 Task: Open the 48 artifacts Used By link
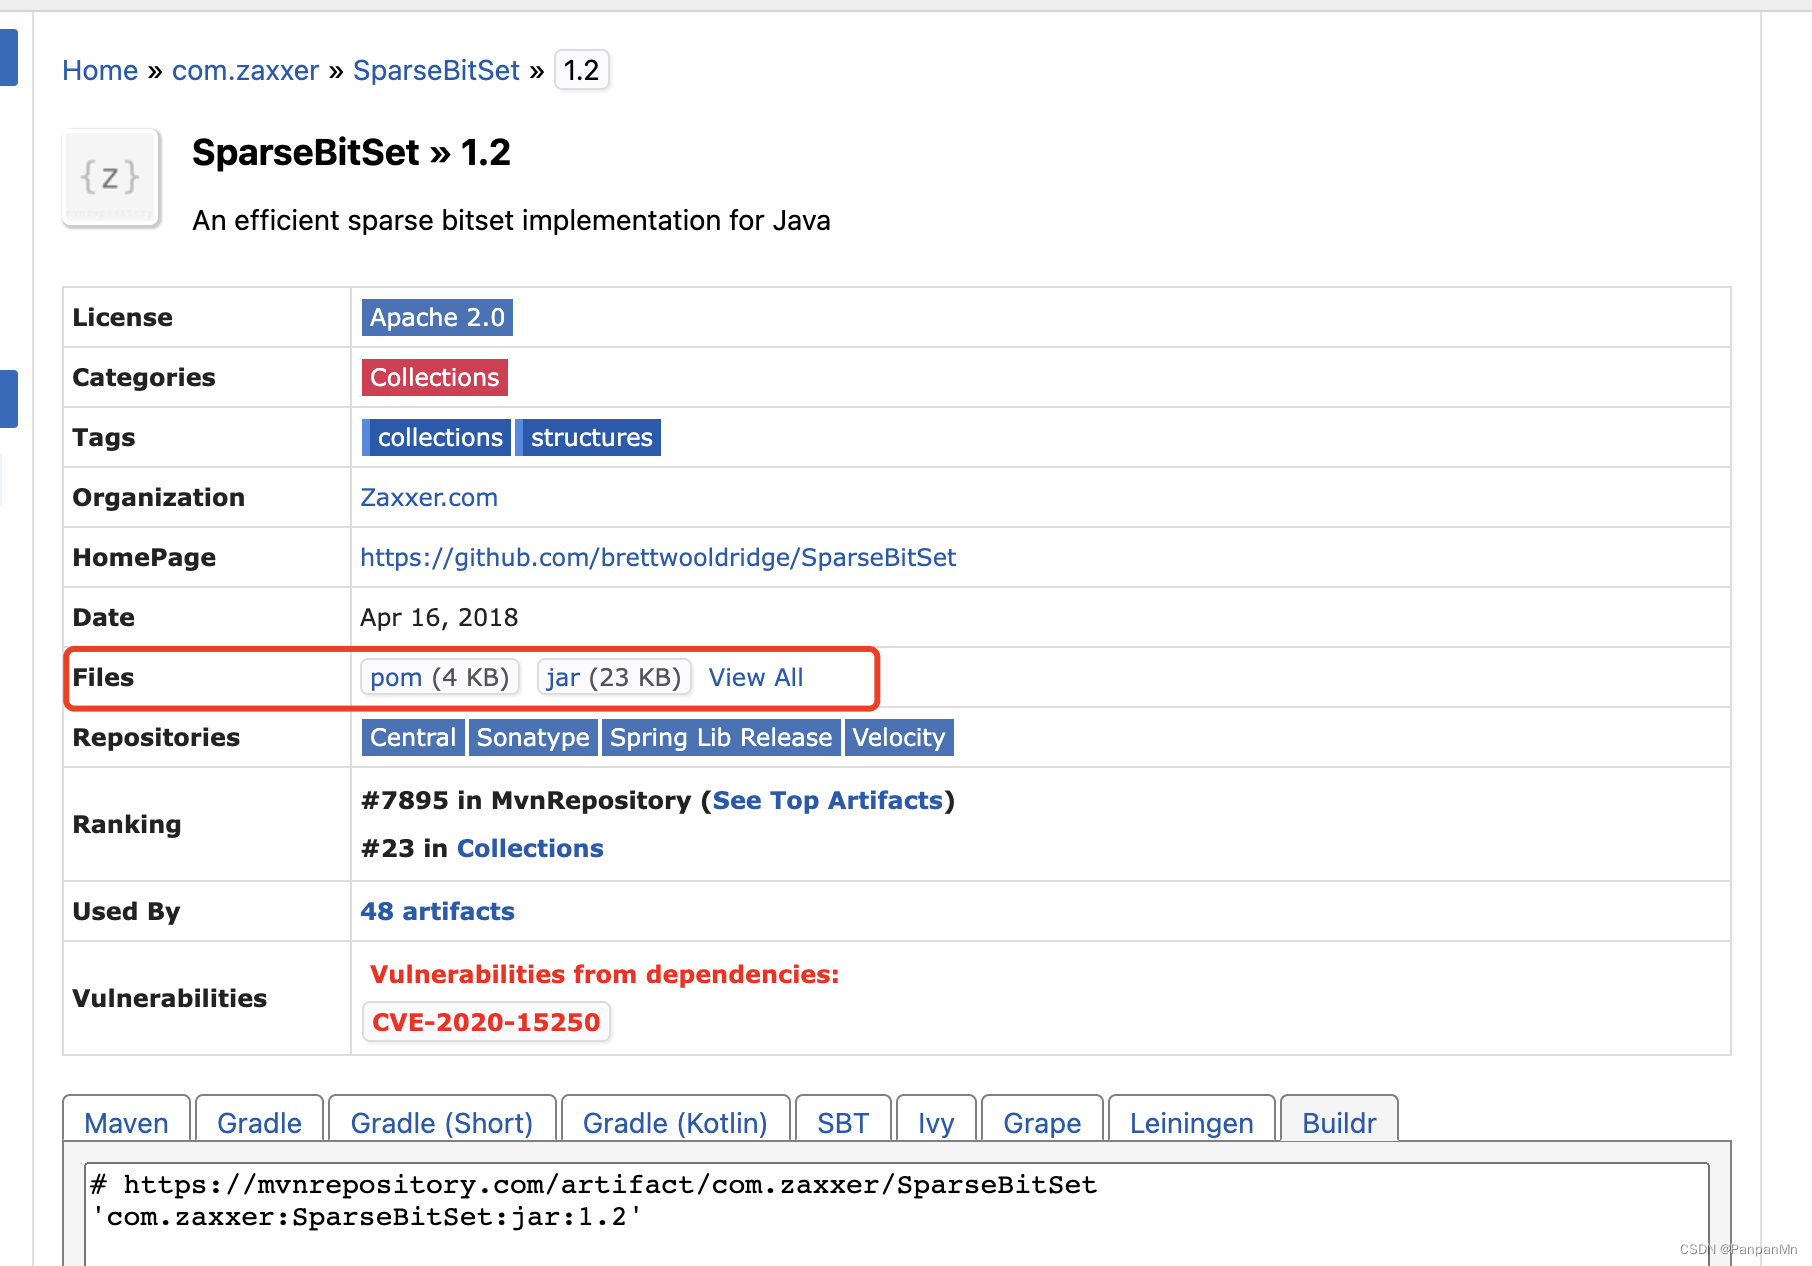point(437,911)
